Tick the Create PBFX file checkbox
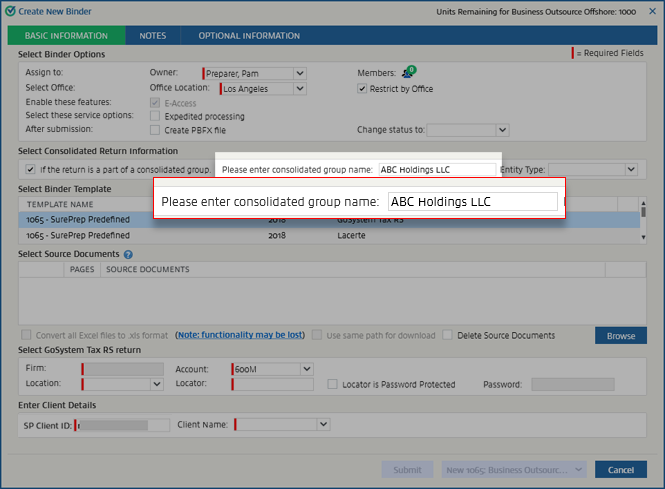This screenshot has width=665, height=489. click(x=154, y=130)
